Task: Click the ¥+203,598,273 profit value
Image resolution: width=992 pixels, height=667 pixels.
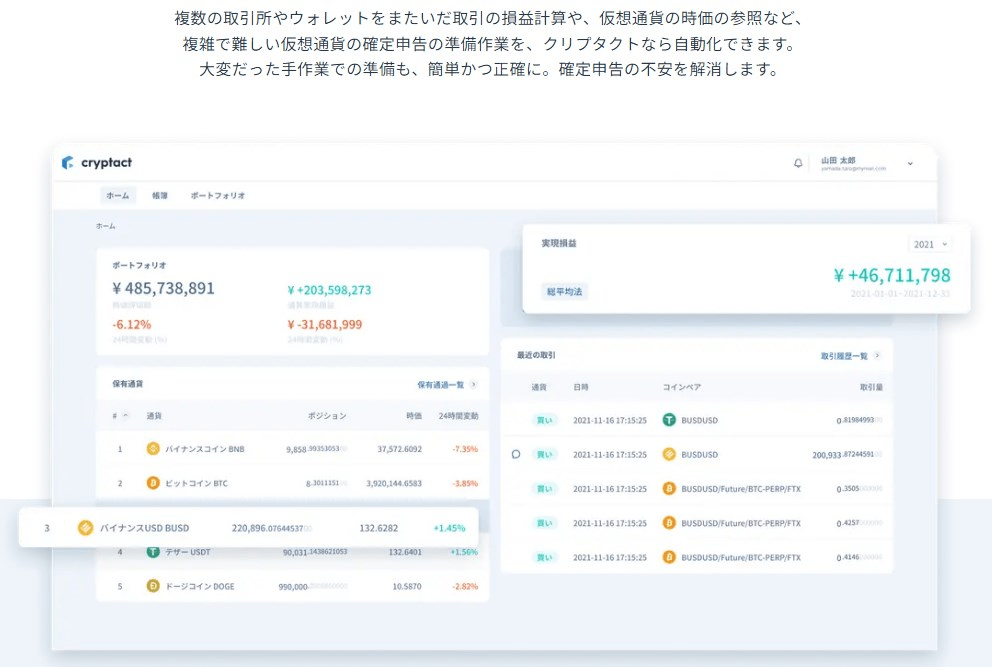Action: [329, 290]
